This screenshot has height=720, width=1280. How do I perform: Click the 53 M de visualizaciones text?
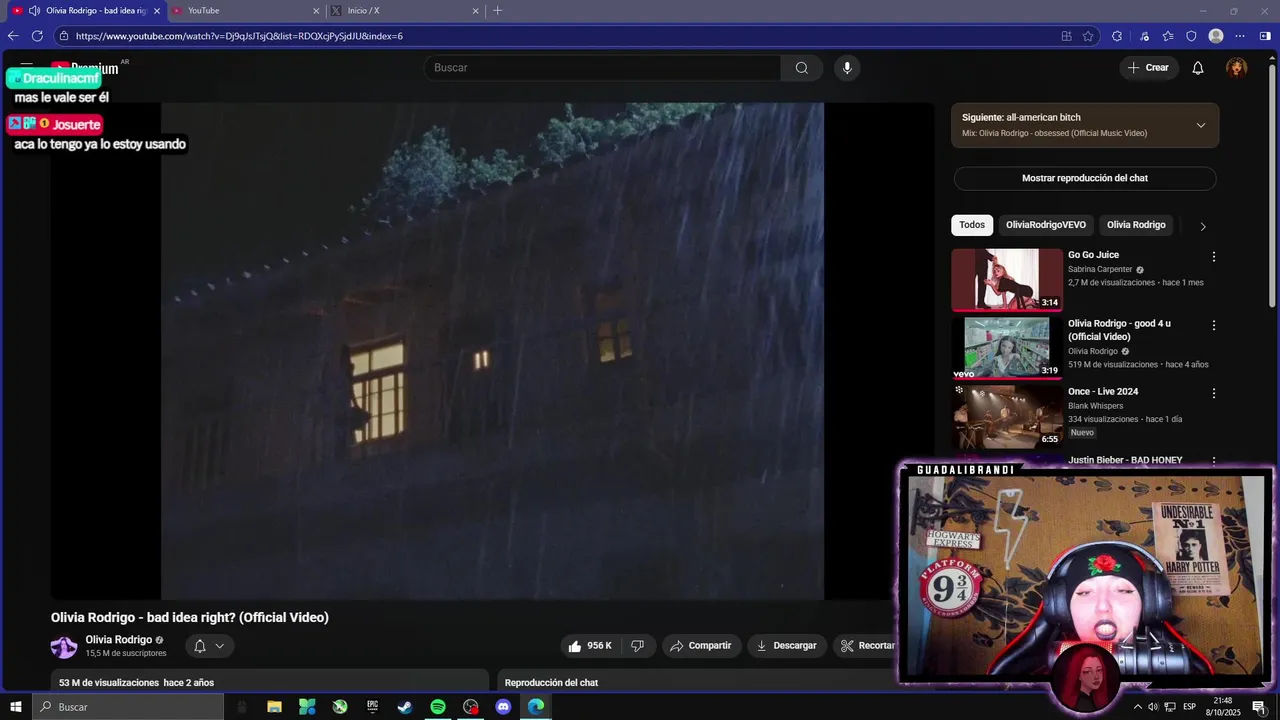coord(109,683)
